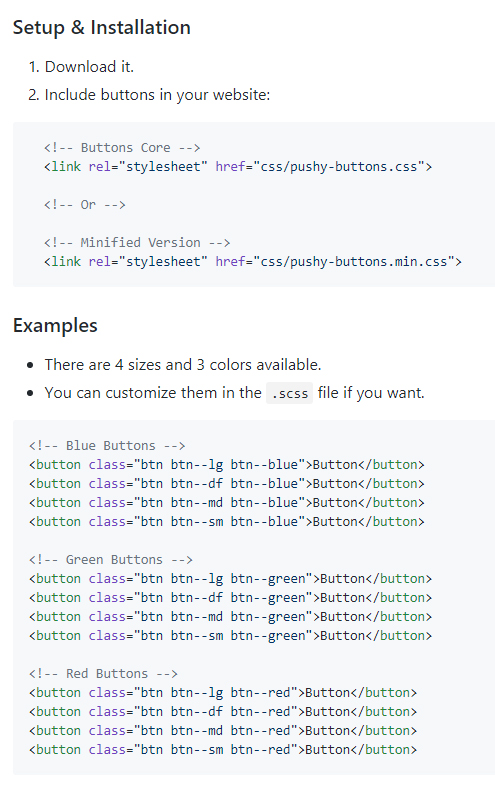Select the 'btn--sm btn--green' code line
The width and height of the screenshot is (495, 791).
pos(231,636)
